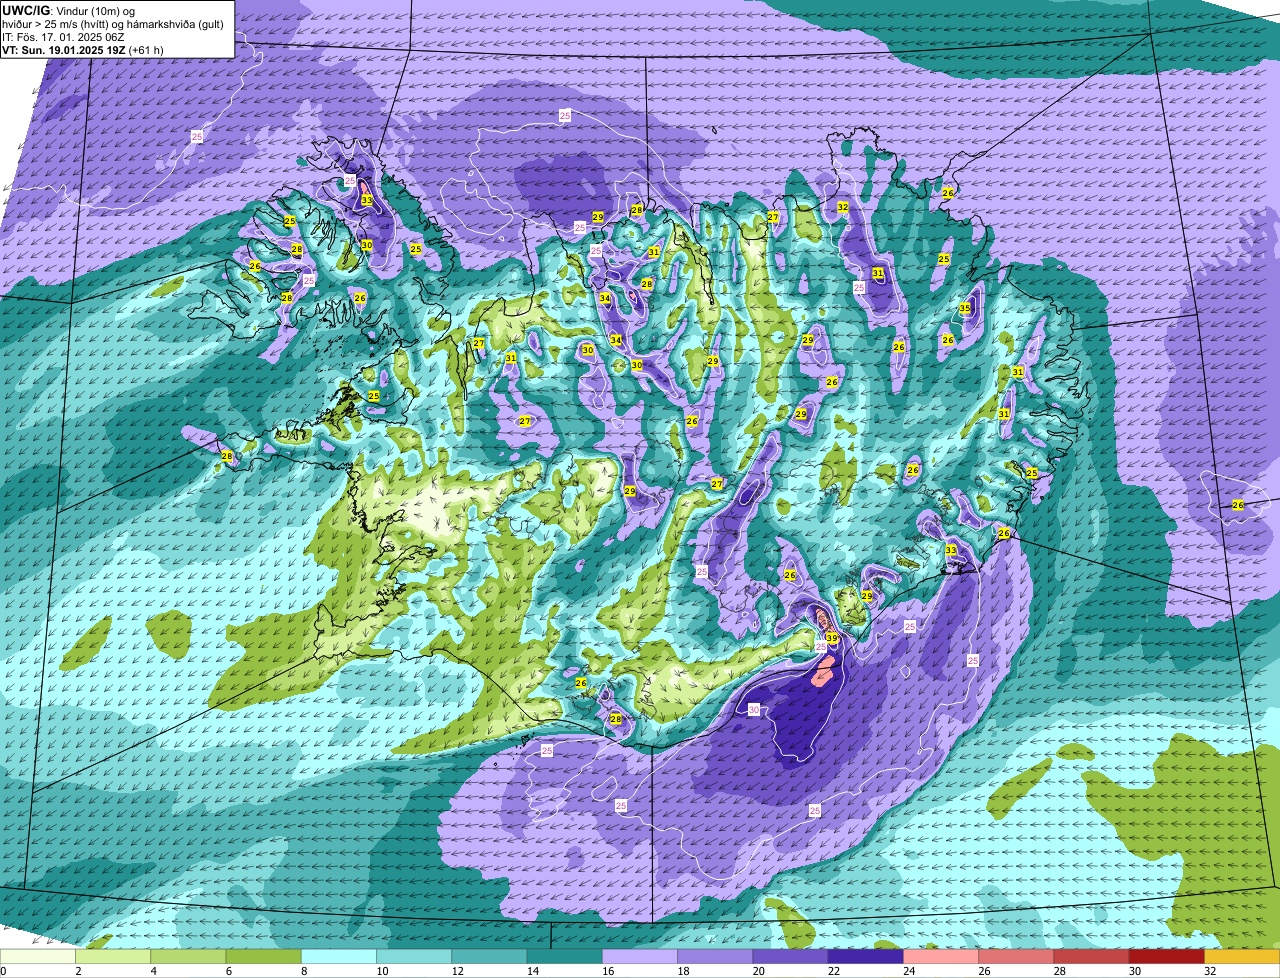Viewport: 1280px width, 978px height.
Task: Click the scale value 30 on the legend bar
Action: [1135, 971]
